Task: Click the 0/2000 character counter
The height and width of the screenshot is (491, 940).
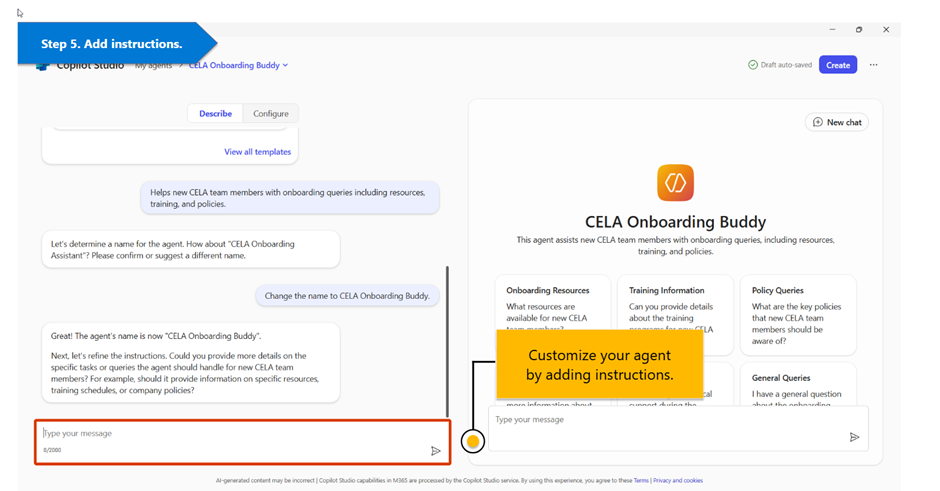Action: 52,450
